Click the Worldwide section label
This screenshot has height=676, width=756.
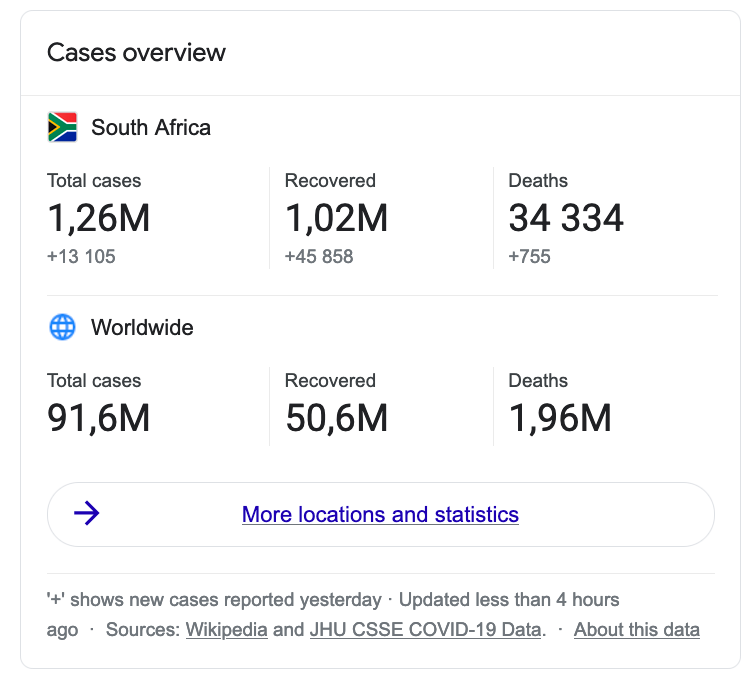coord(142,327)
